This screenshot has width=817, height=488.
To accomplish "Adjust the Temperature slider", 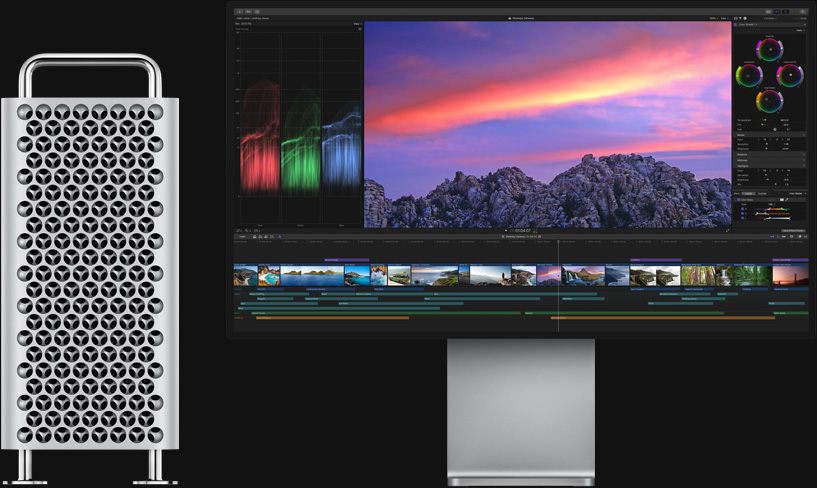I will click(764, 120).
